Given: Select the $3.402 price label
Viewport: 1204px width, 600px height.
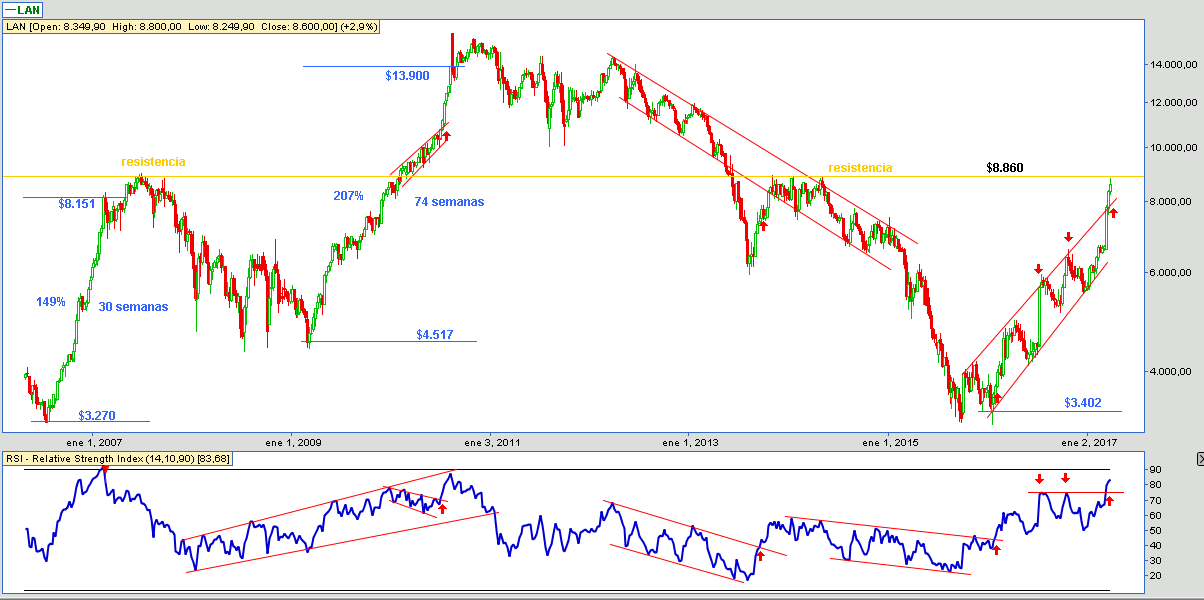Looking at the screenshot, I should coord(1083,403).
